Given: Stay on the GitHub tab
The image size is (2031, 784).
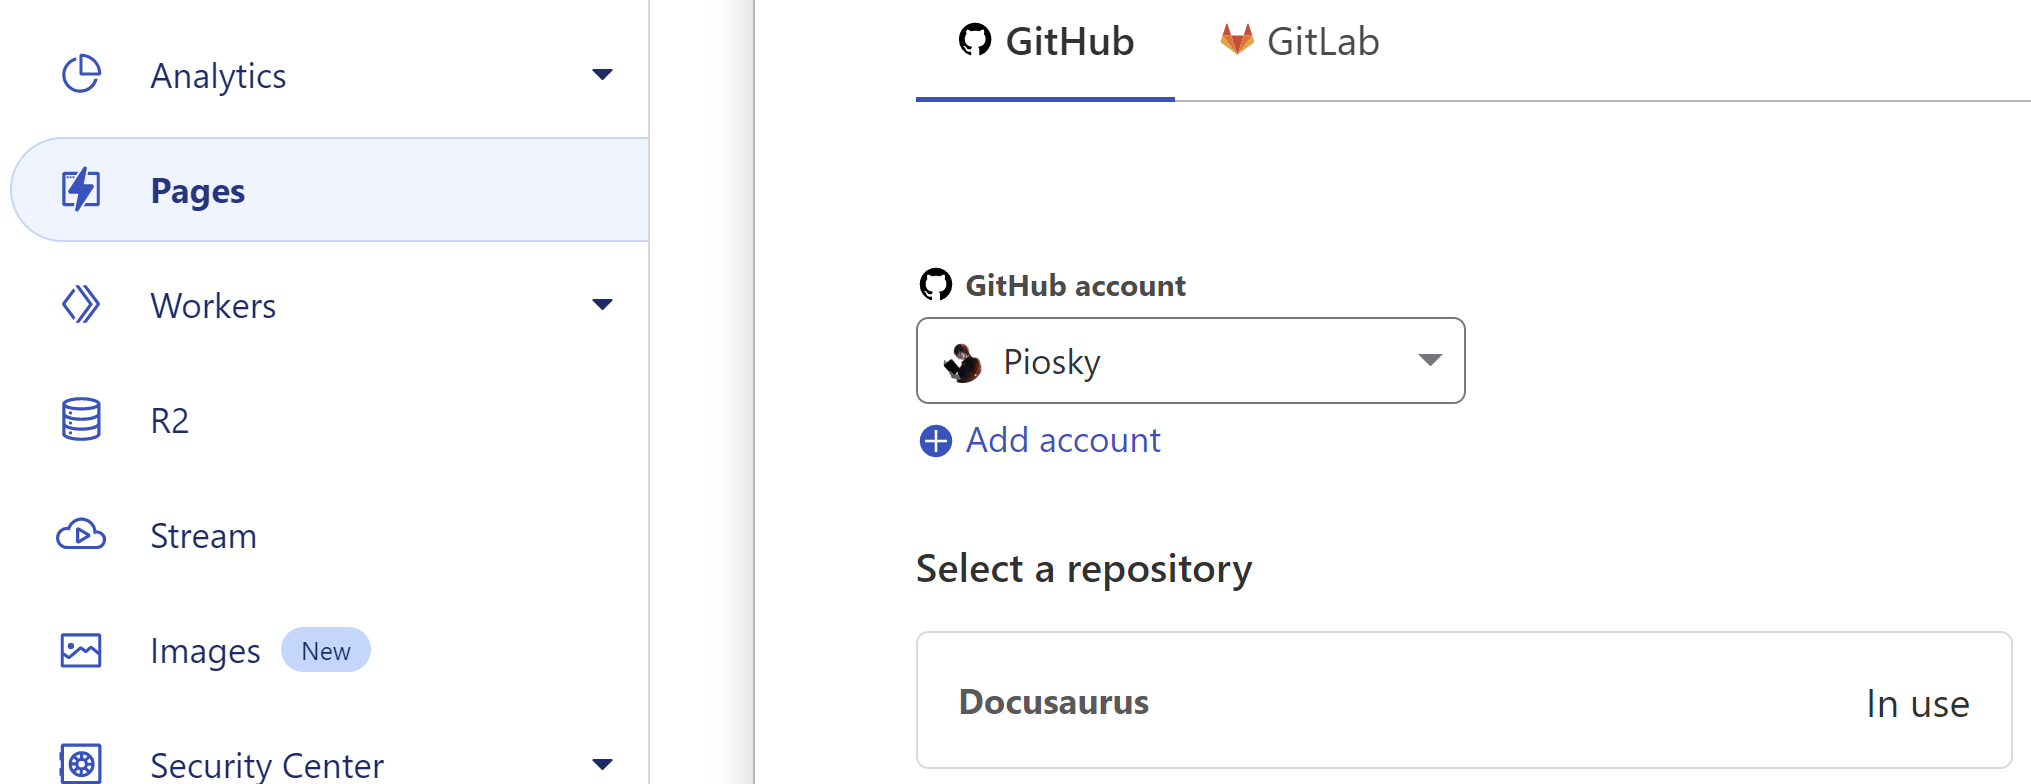Looking at the screenshot, I should (x=1070, y=42).
